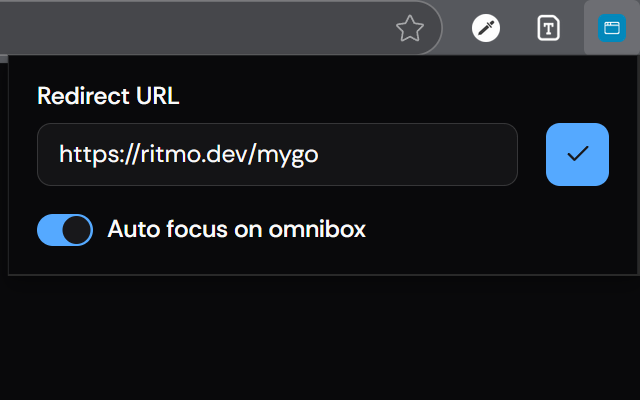Click the "Auto focus on omnibox" label
The width and height of the screenshot is (640, 400).
(236, 230)
